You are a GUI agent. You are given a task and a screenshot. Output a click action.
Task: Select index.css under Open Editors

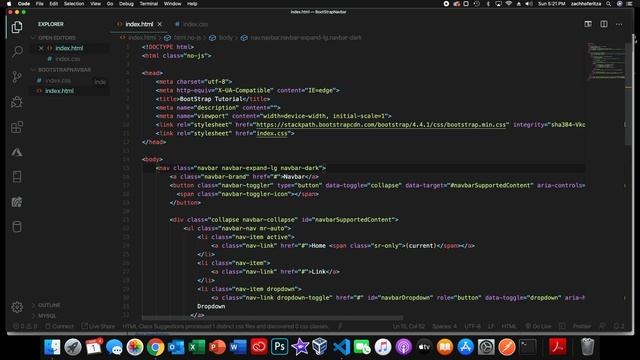coord(67,59)
